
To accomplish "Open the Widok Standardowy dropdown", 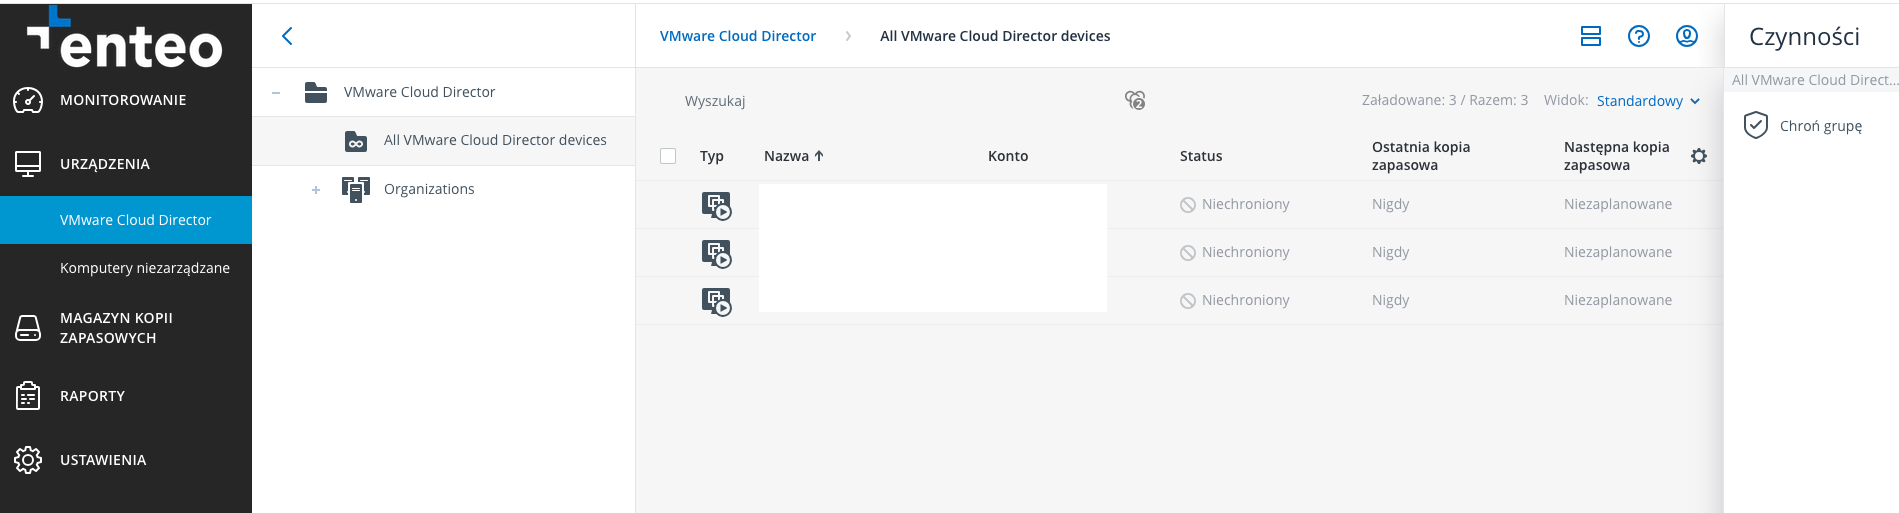I will click(x=1648, y=101).
